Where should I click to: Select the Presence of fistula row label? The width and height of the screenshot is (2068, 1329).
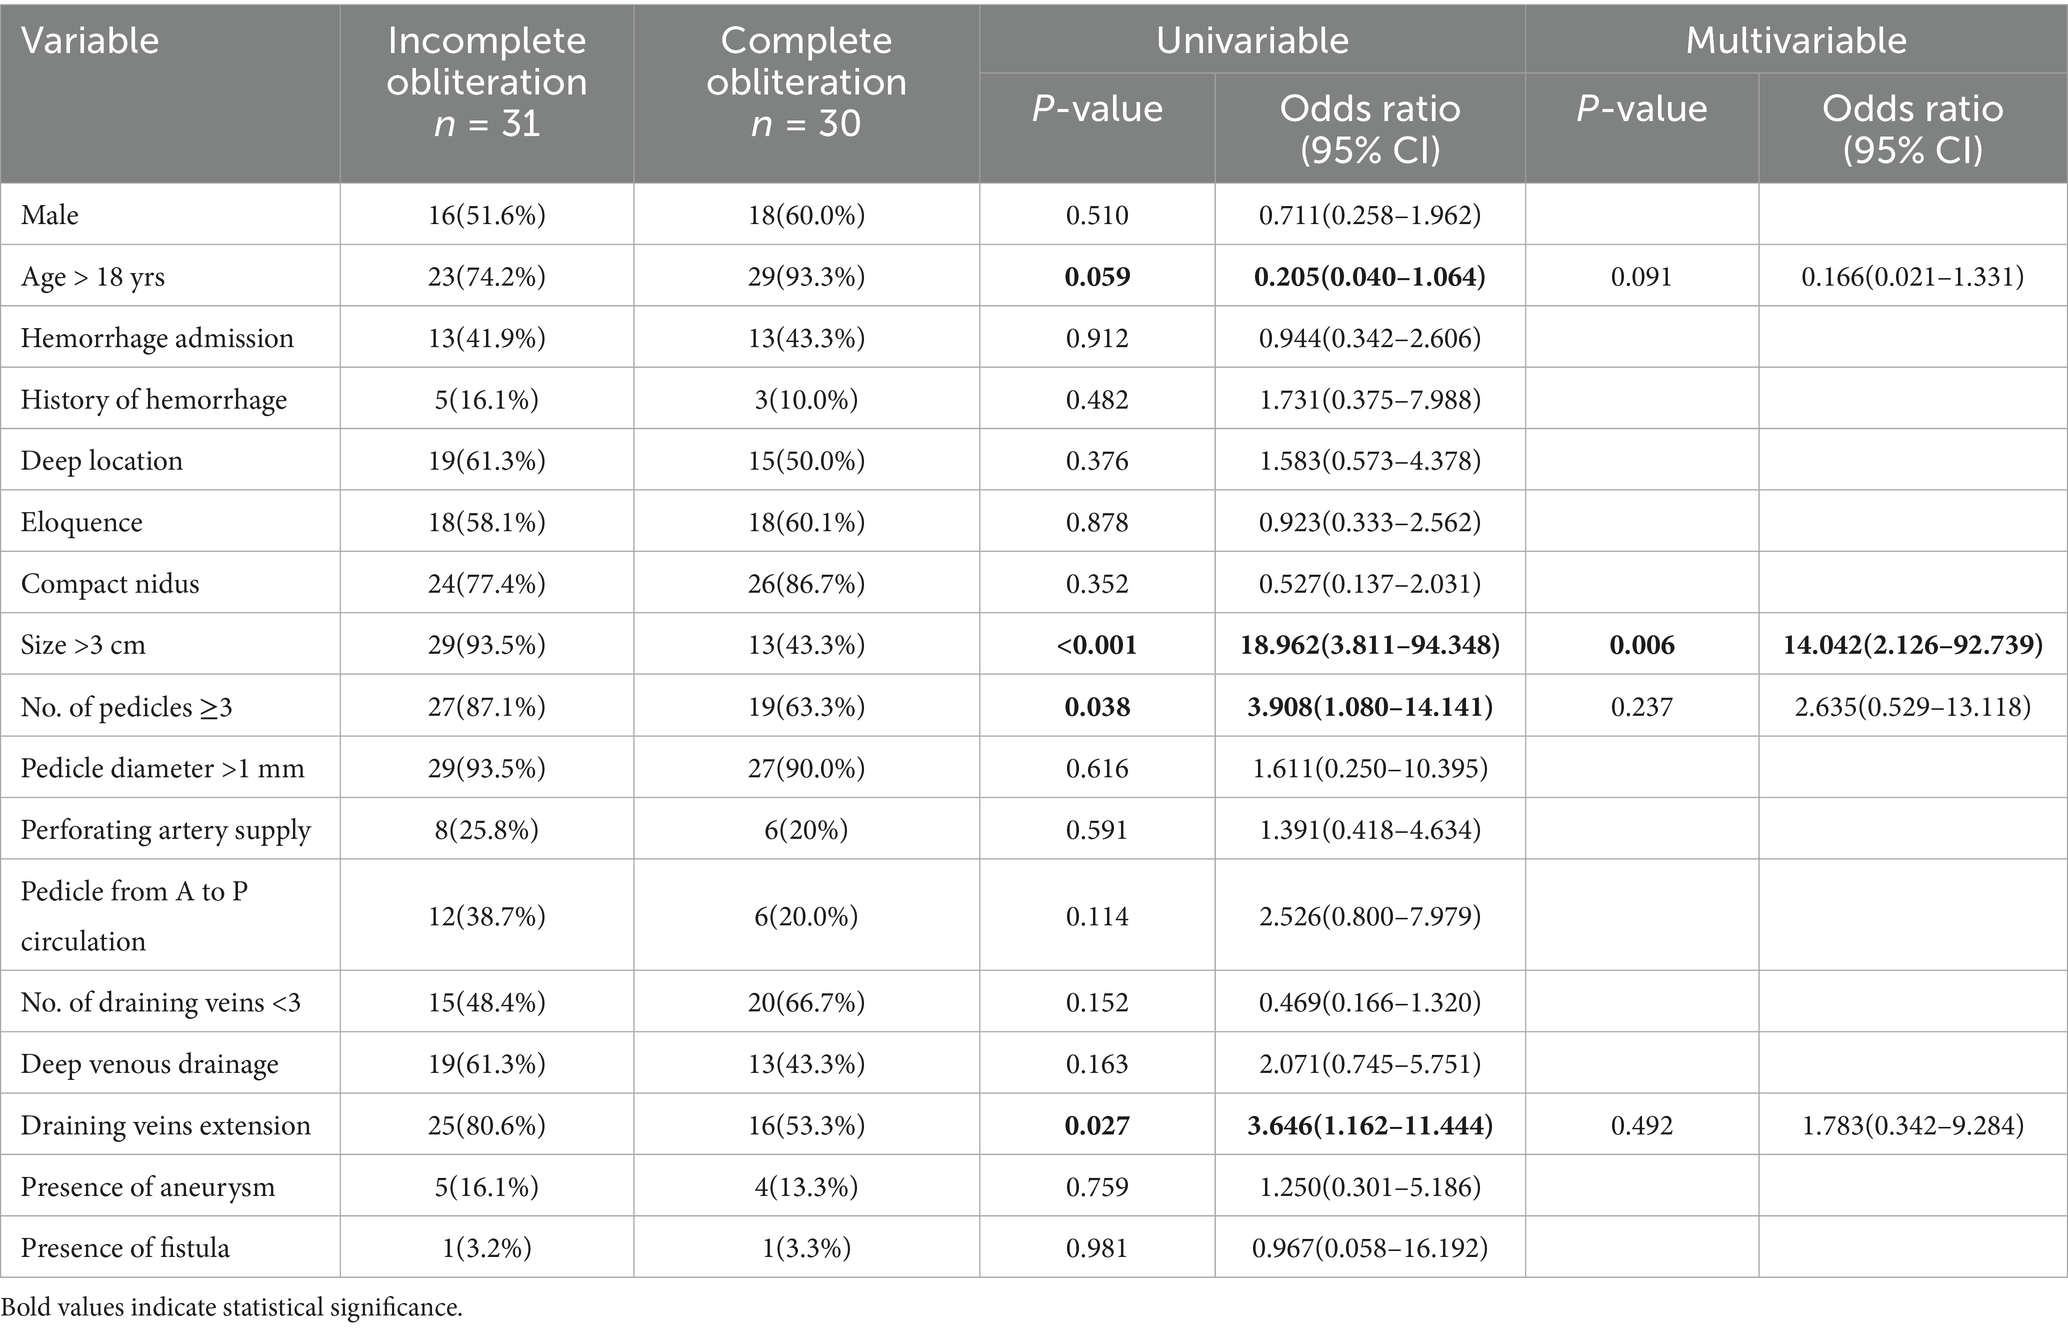click(125, 1248)
